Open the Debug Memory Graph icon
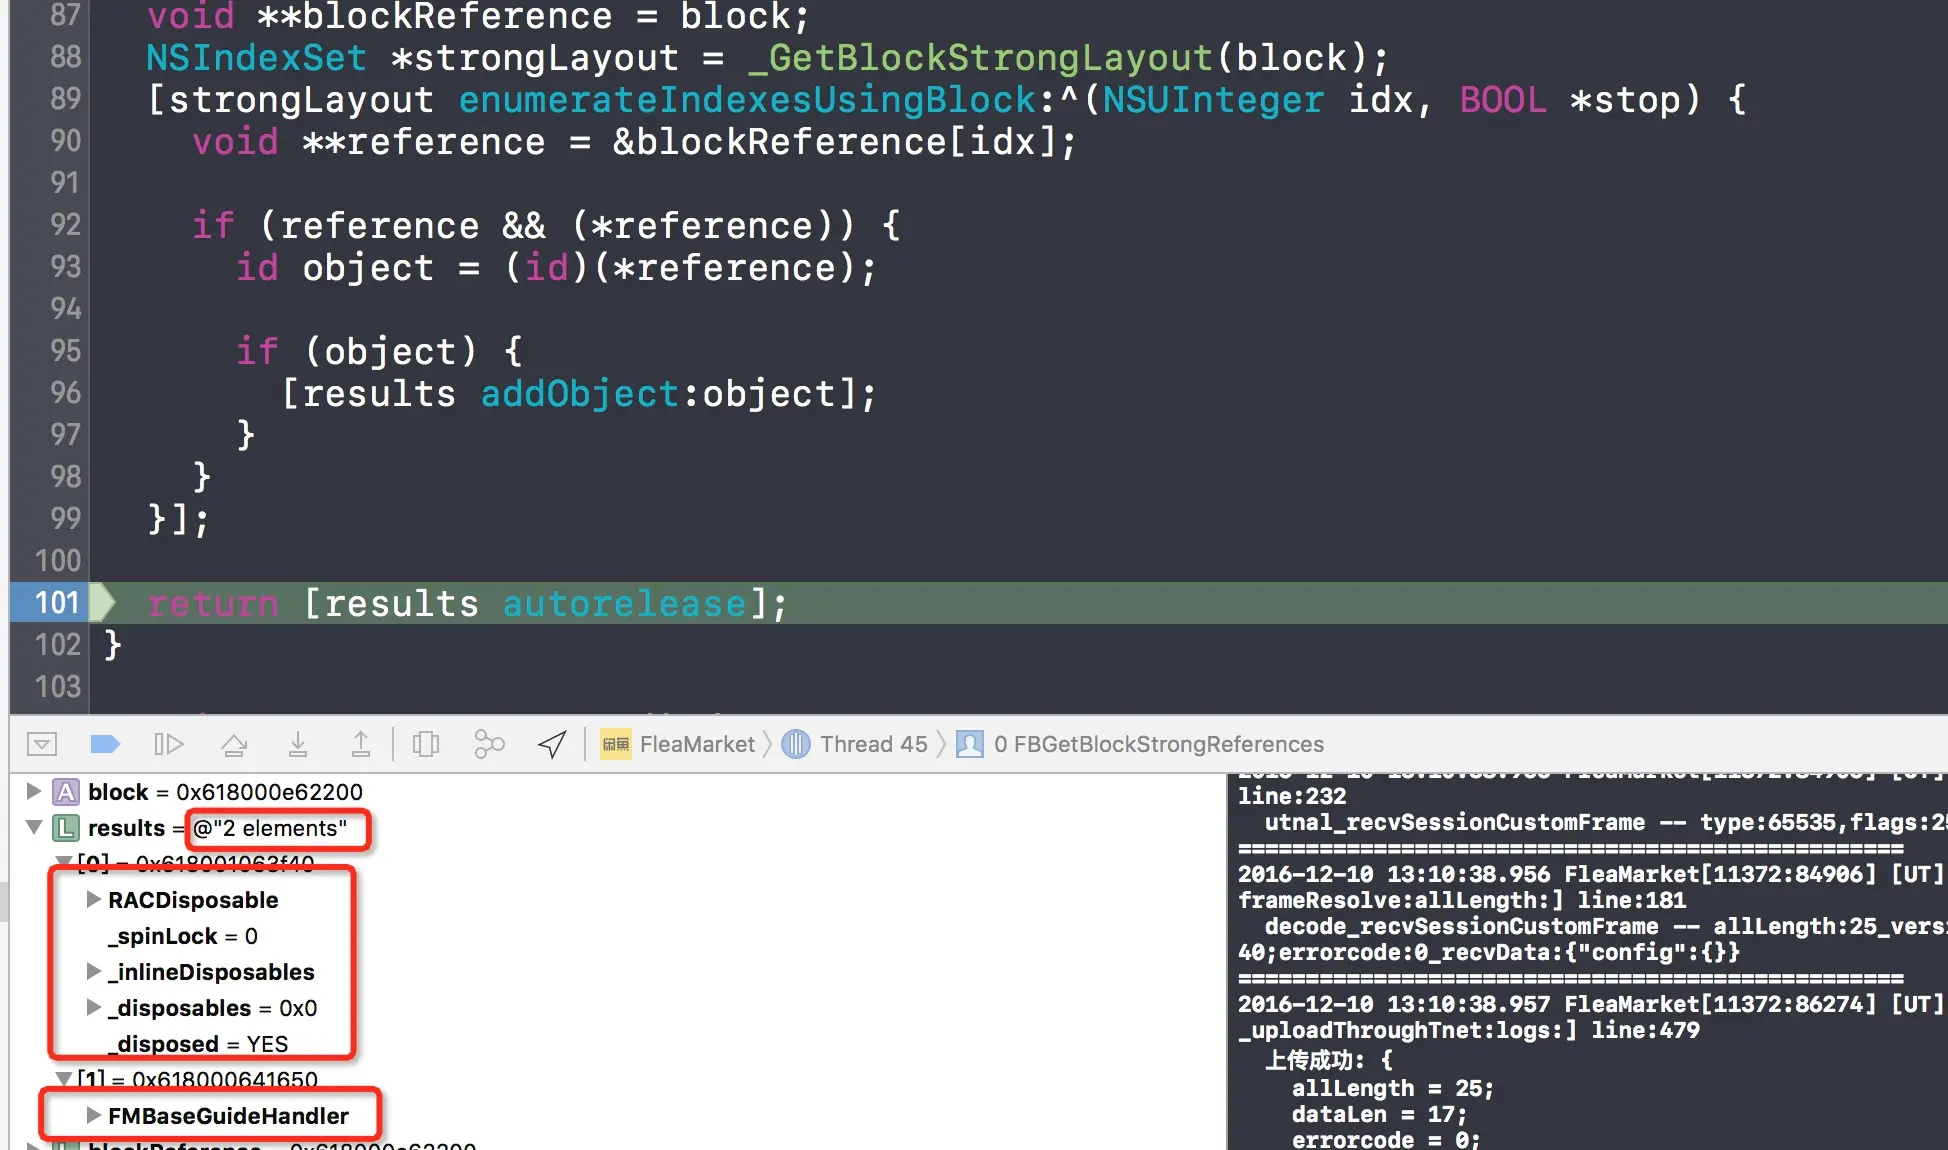Image resolution: width=1948 pixels, height=1150 pixels. click(x=489, y=744)
